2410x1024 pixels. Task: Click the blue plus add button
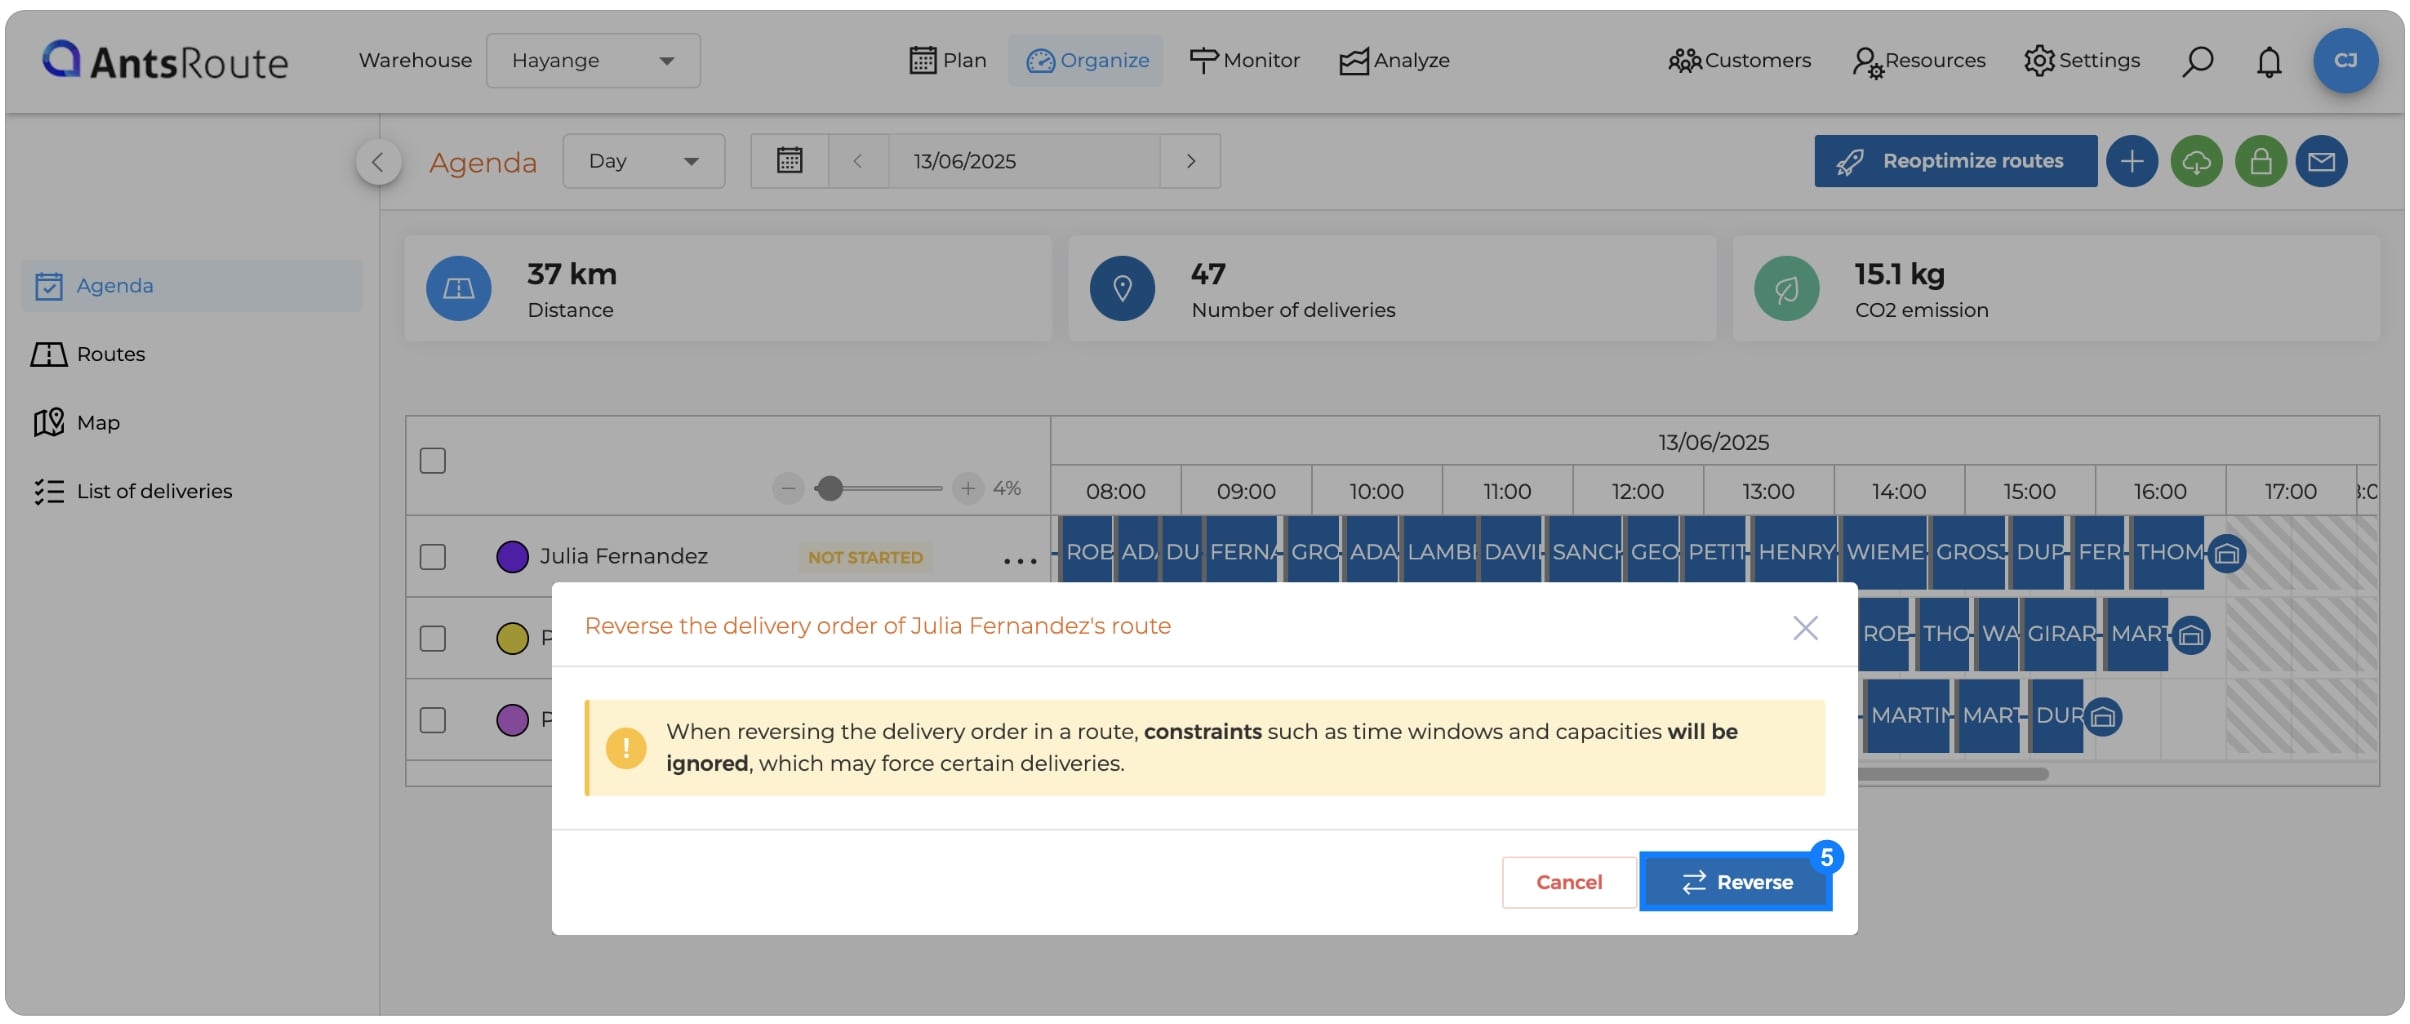(2132, 161)
